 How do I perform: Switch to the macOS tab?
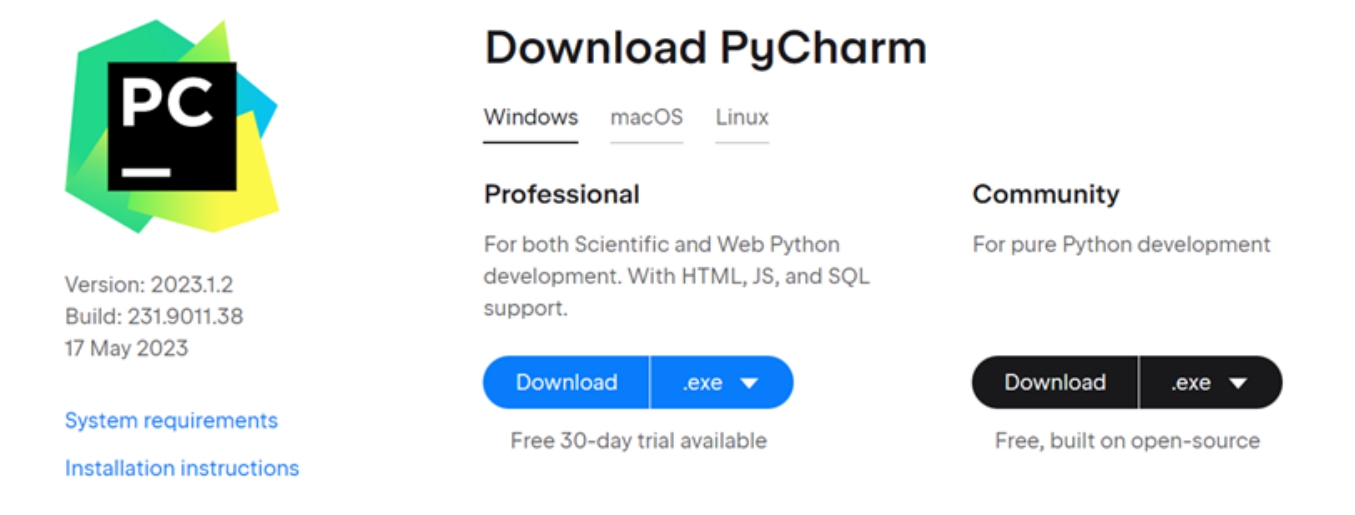[x=647, y=117]
